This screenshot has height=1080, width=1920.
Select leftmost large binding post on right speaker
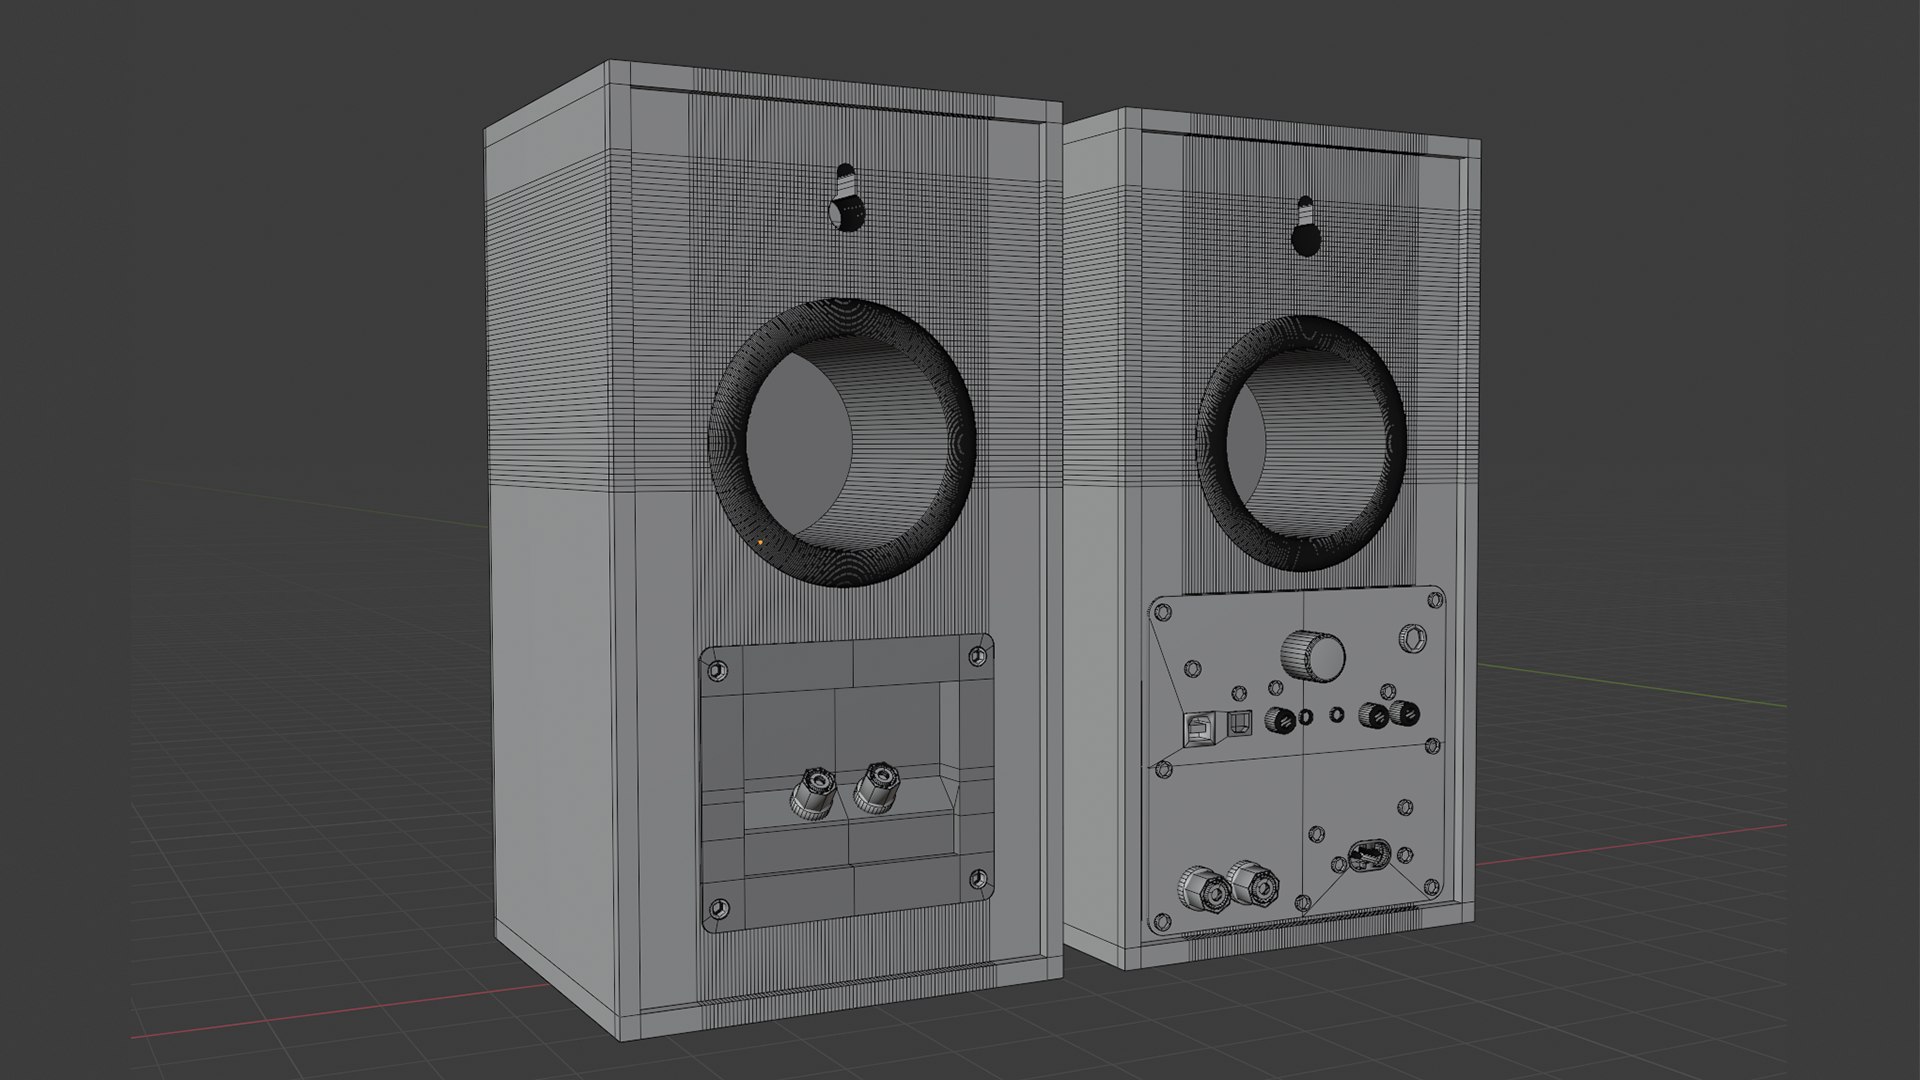pyautogui.click(x=1205, y=888)
